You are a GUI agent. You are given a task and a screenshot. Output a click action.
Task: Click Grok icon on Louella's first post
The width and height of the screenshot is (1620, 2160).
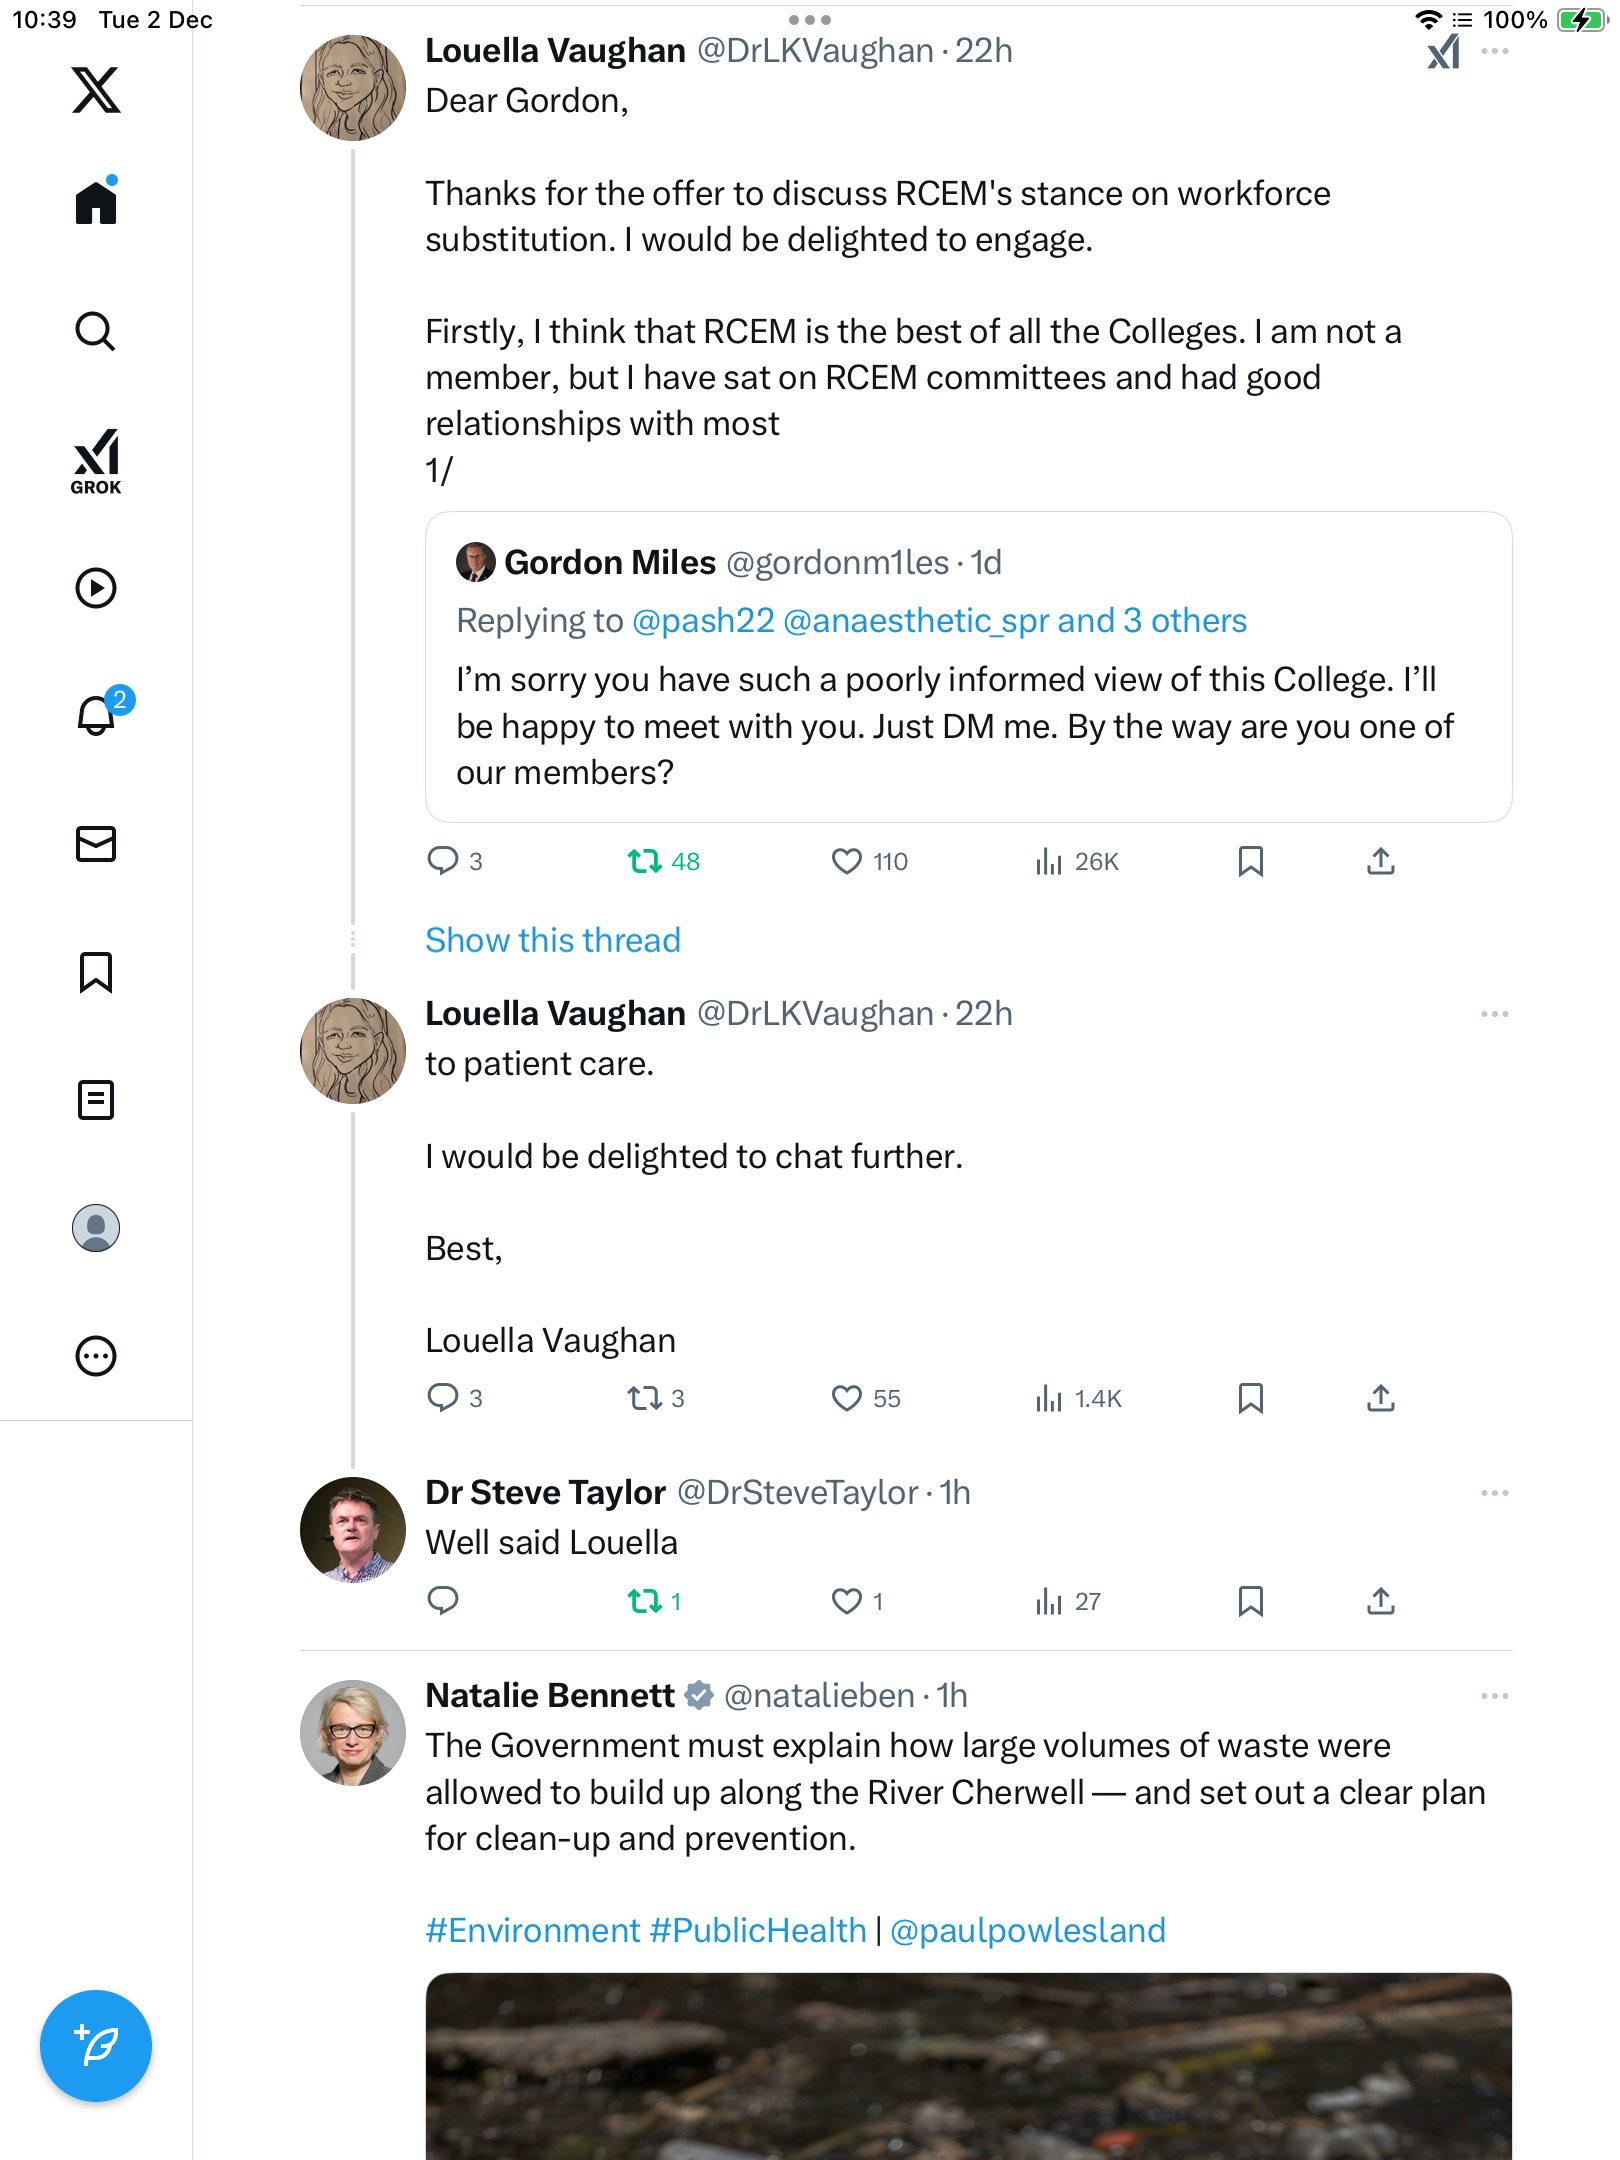tap(1443, 52)
